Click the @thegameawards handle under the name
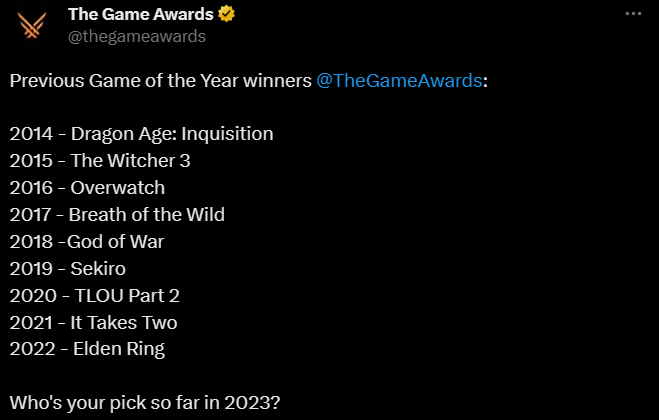 pyautogui.click(x=137, y=37)
